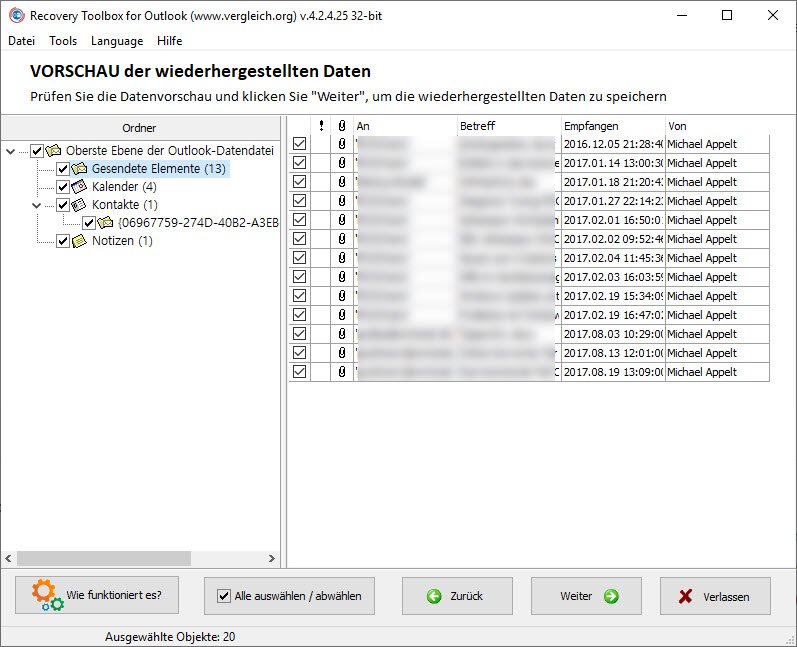The width and height of the screenshot is (797, 647).
Task: Select Notizen (1) folder
Action: click(x=122, y=241)
